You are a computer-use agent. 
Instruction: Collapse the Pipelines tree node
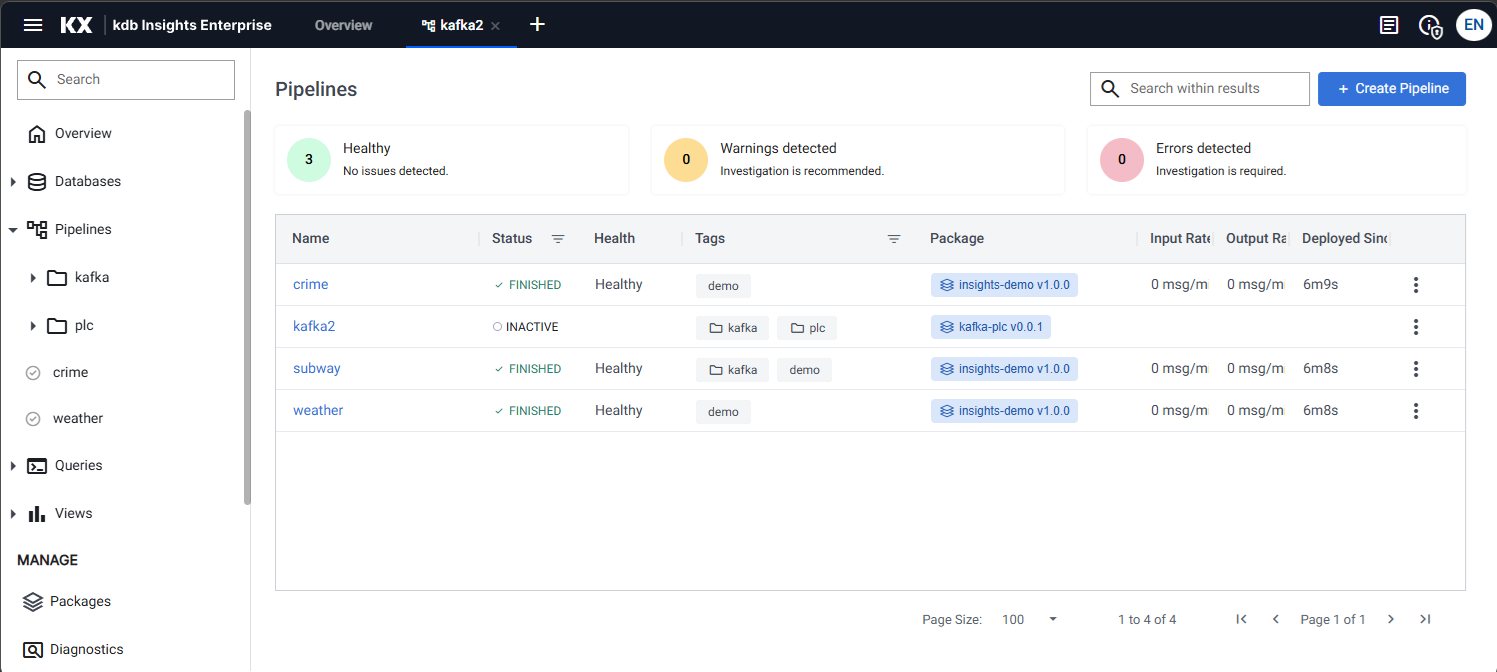click(x=13, y=230)
